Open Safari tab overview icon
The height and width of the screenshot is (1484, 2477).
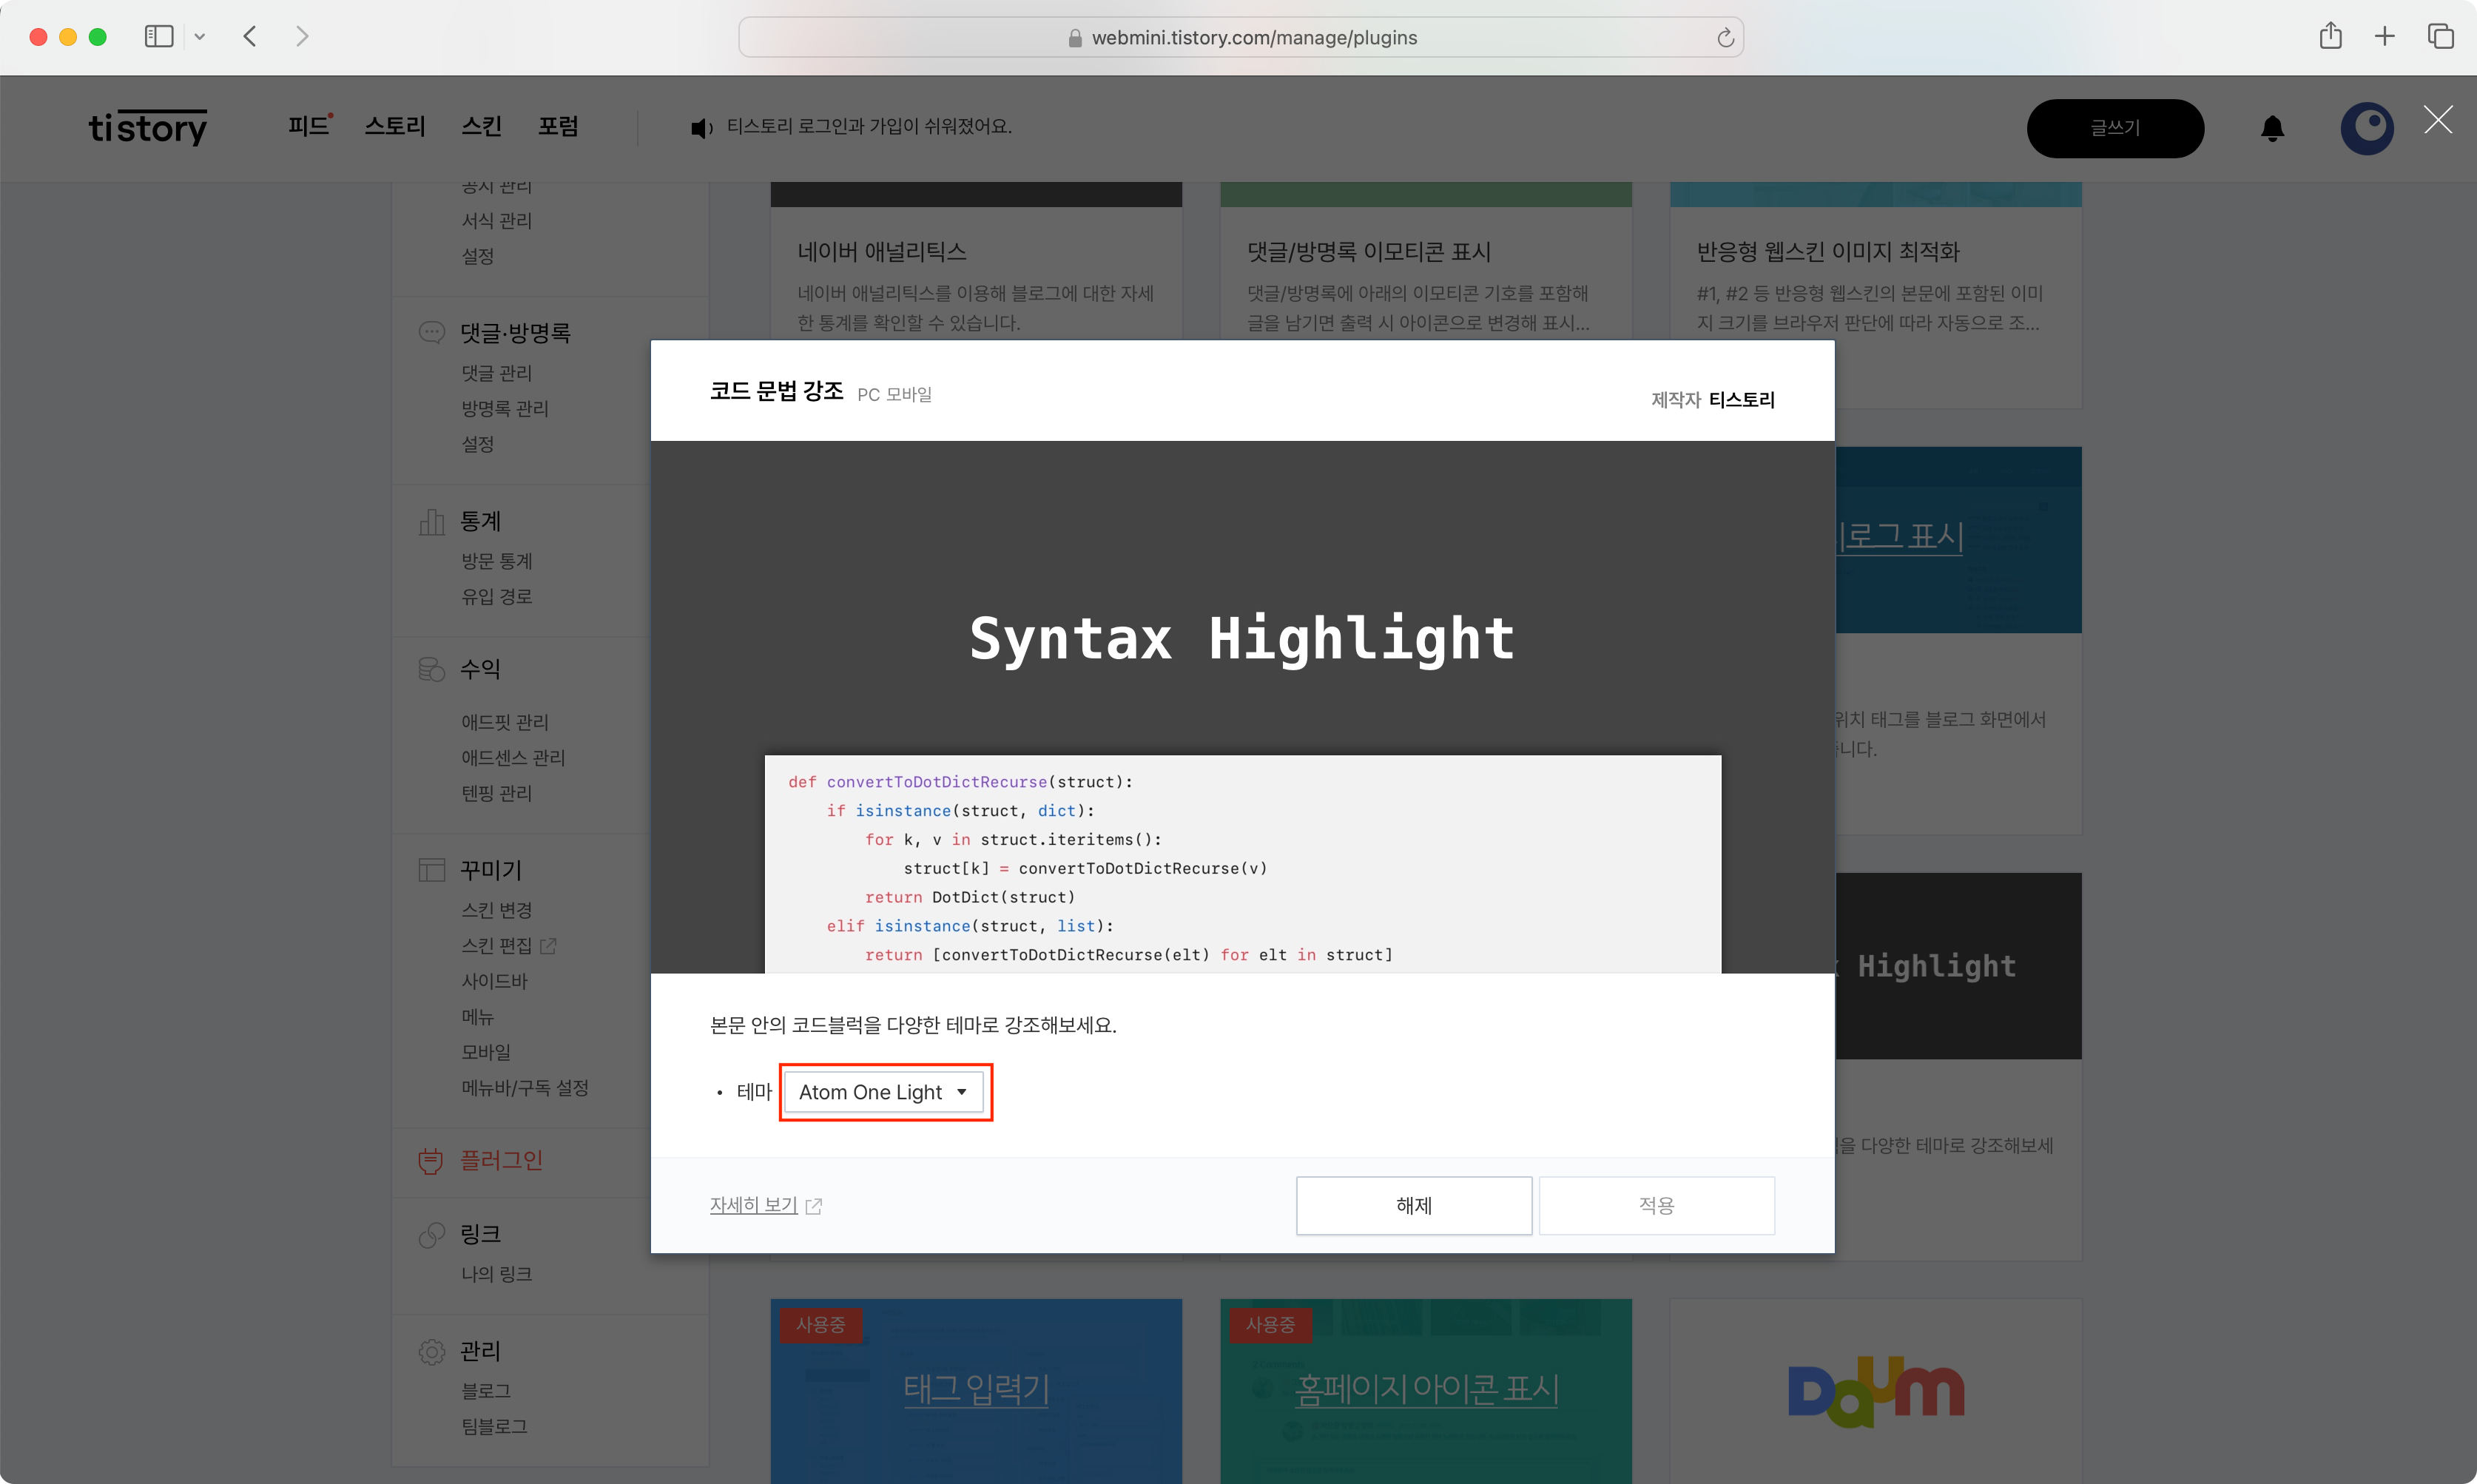coord(2440,37)
